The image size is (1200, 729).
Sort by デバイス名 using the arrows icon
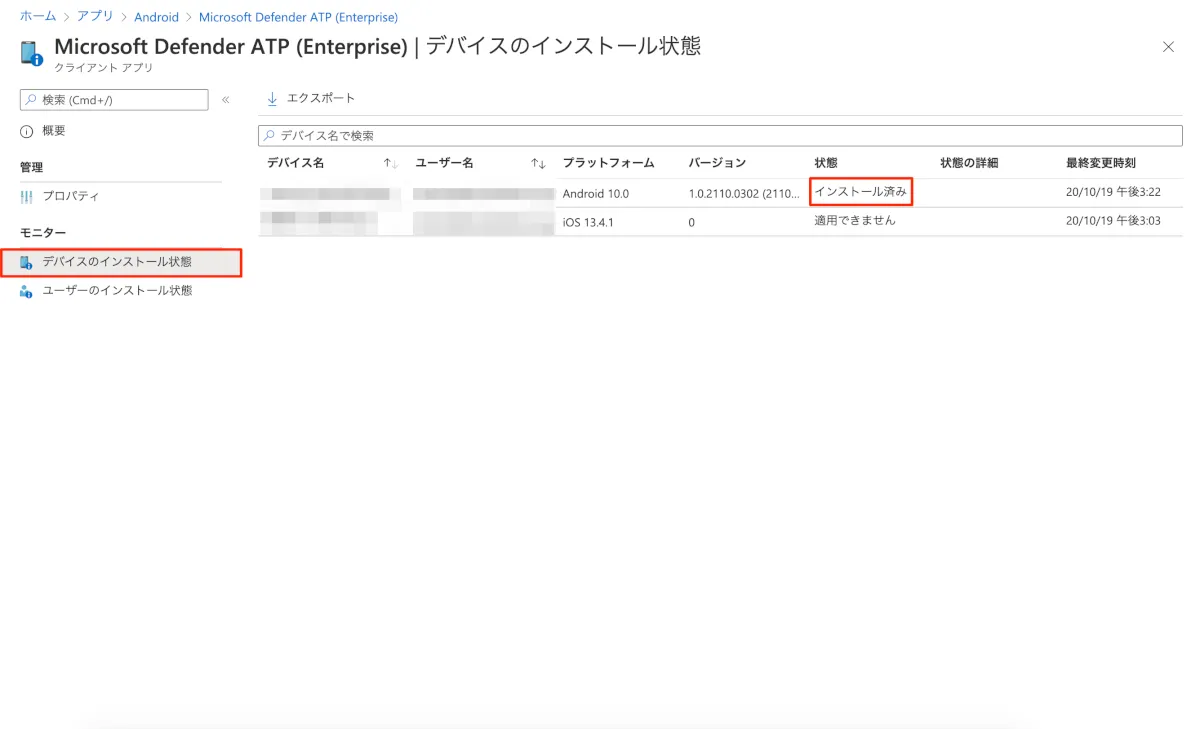(x=391, y=163)
